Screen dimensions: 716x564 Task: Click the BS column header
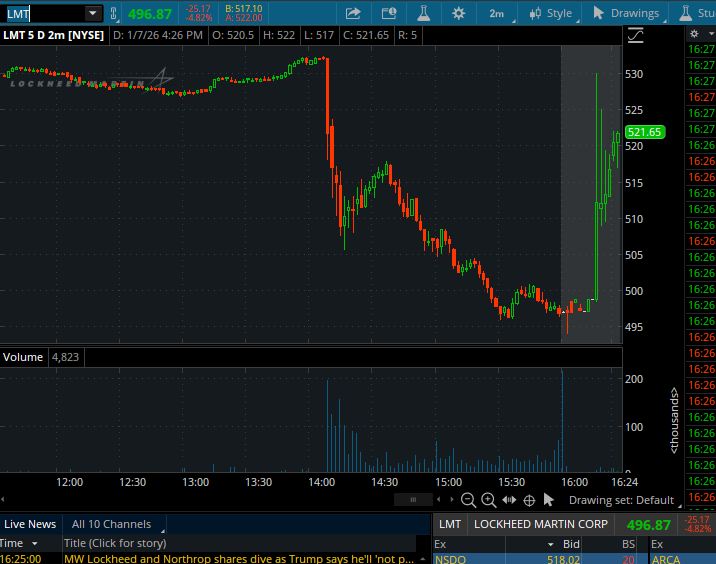click(x=628, y=544)
